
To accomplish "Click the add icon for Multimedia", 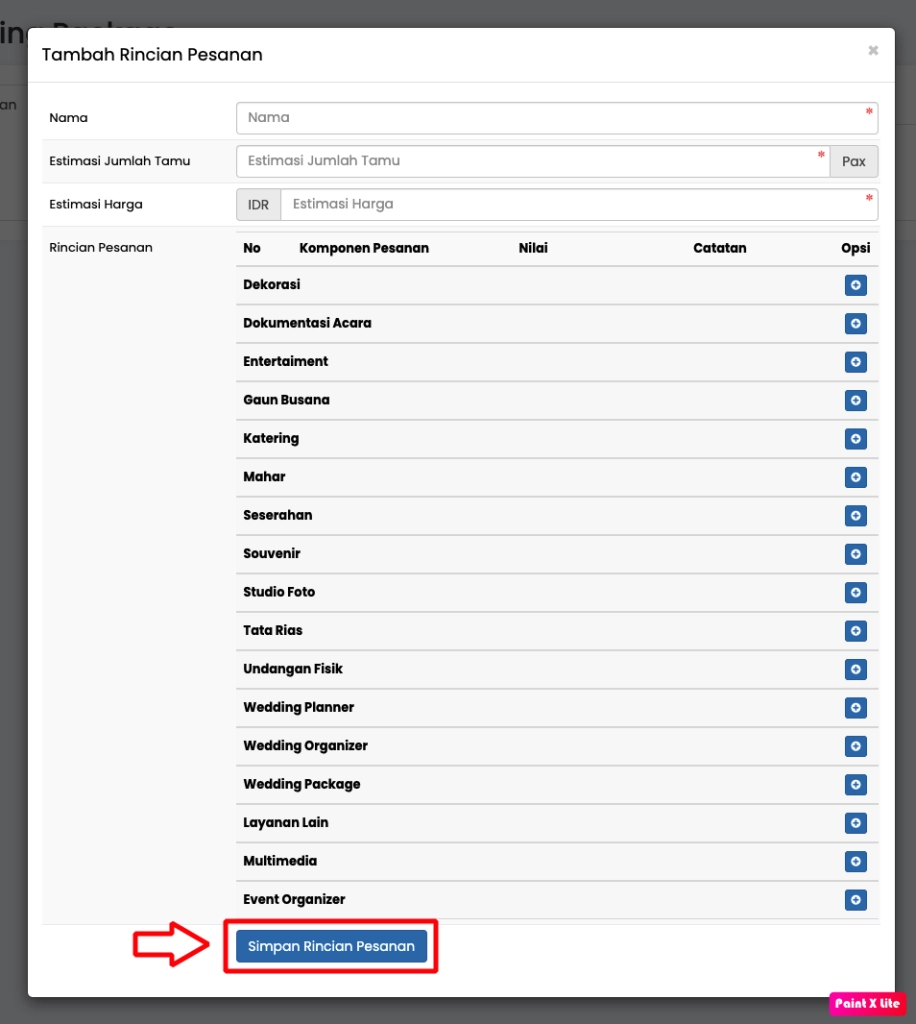I will tap(855, 861).
